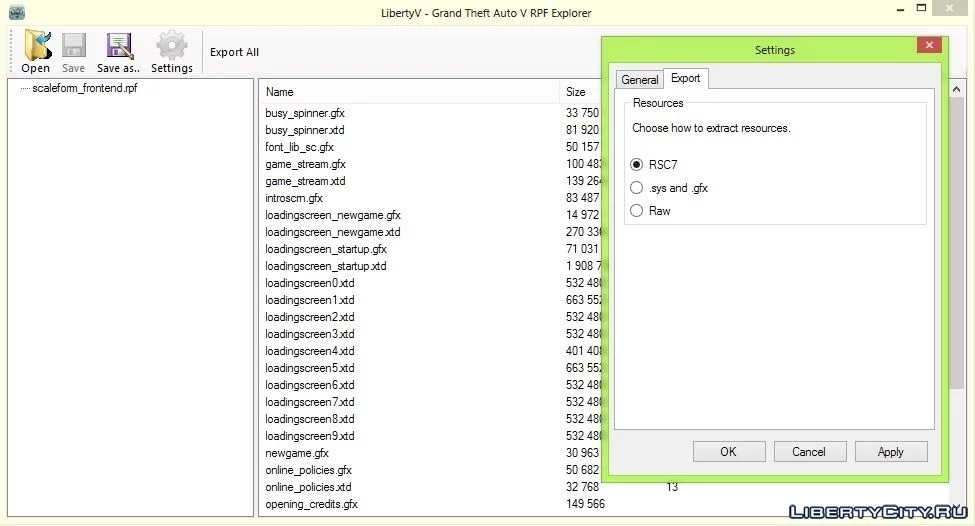Click Export All in the toolbar

234,52
